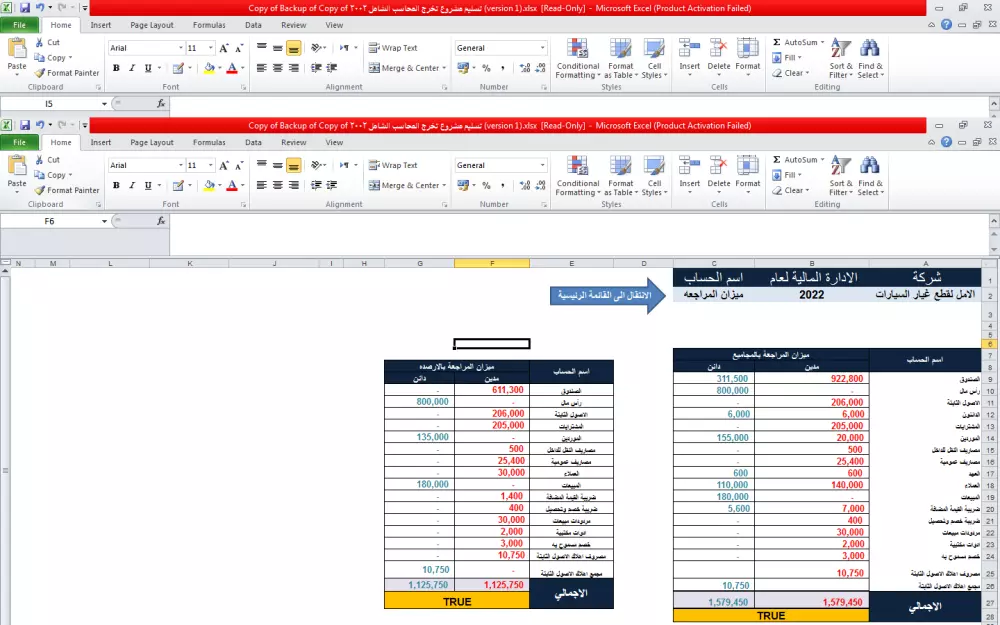This screenshot has height=625, width=1000.
Task: Click Cut in the F6 Excel window ribbon
Action: (x=47, y=159)
